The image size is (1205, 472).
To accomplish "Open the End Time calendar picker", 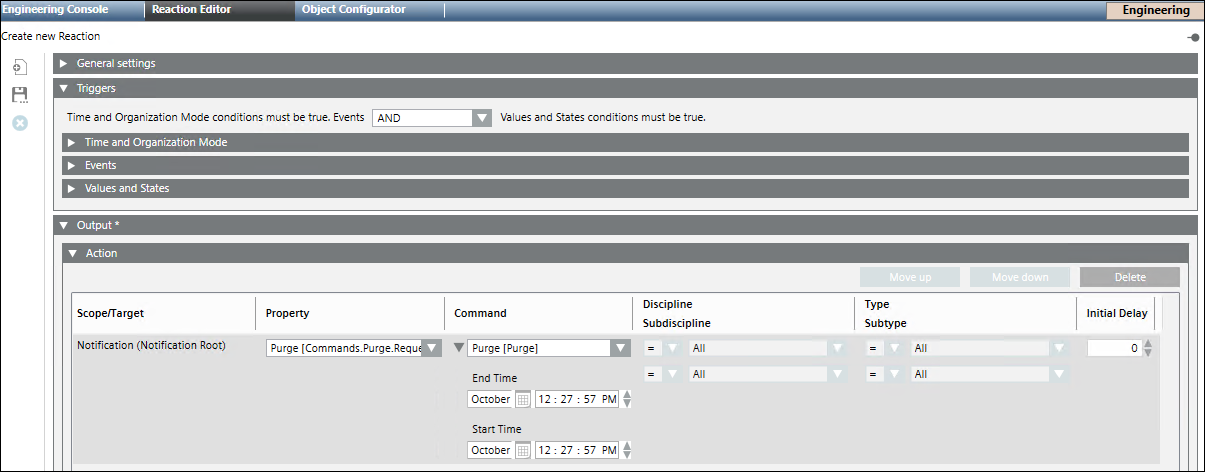I will 523,399.
